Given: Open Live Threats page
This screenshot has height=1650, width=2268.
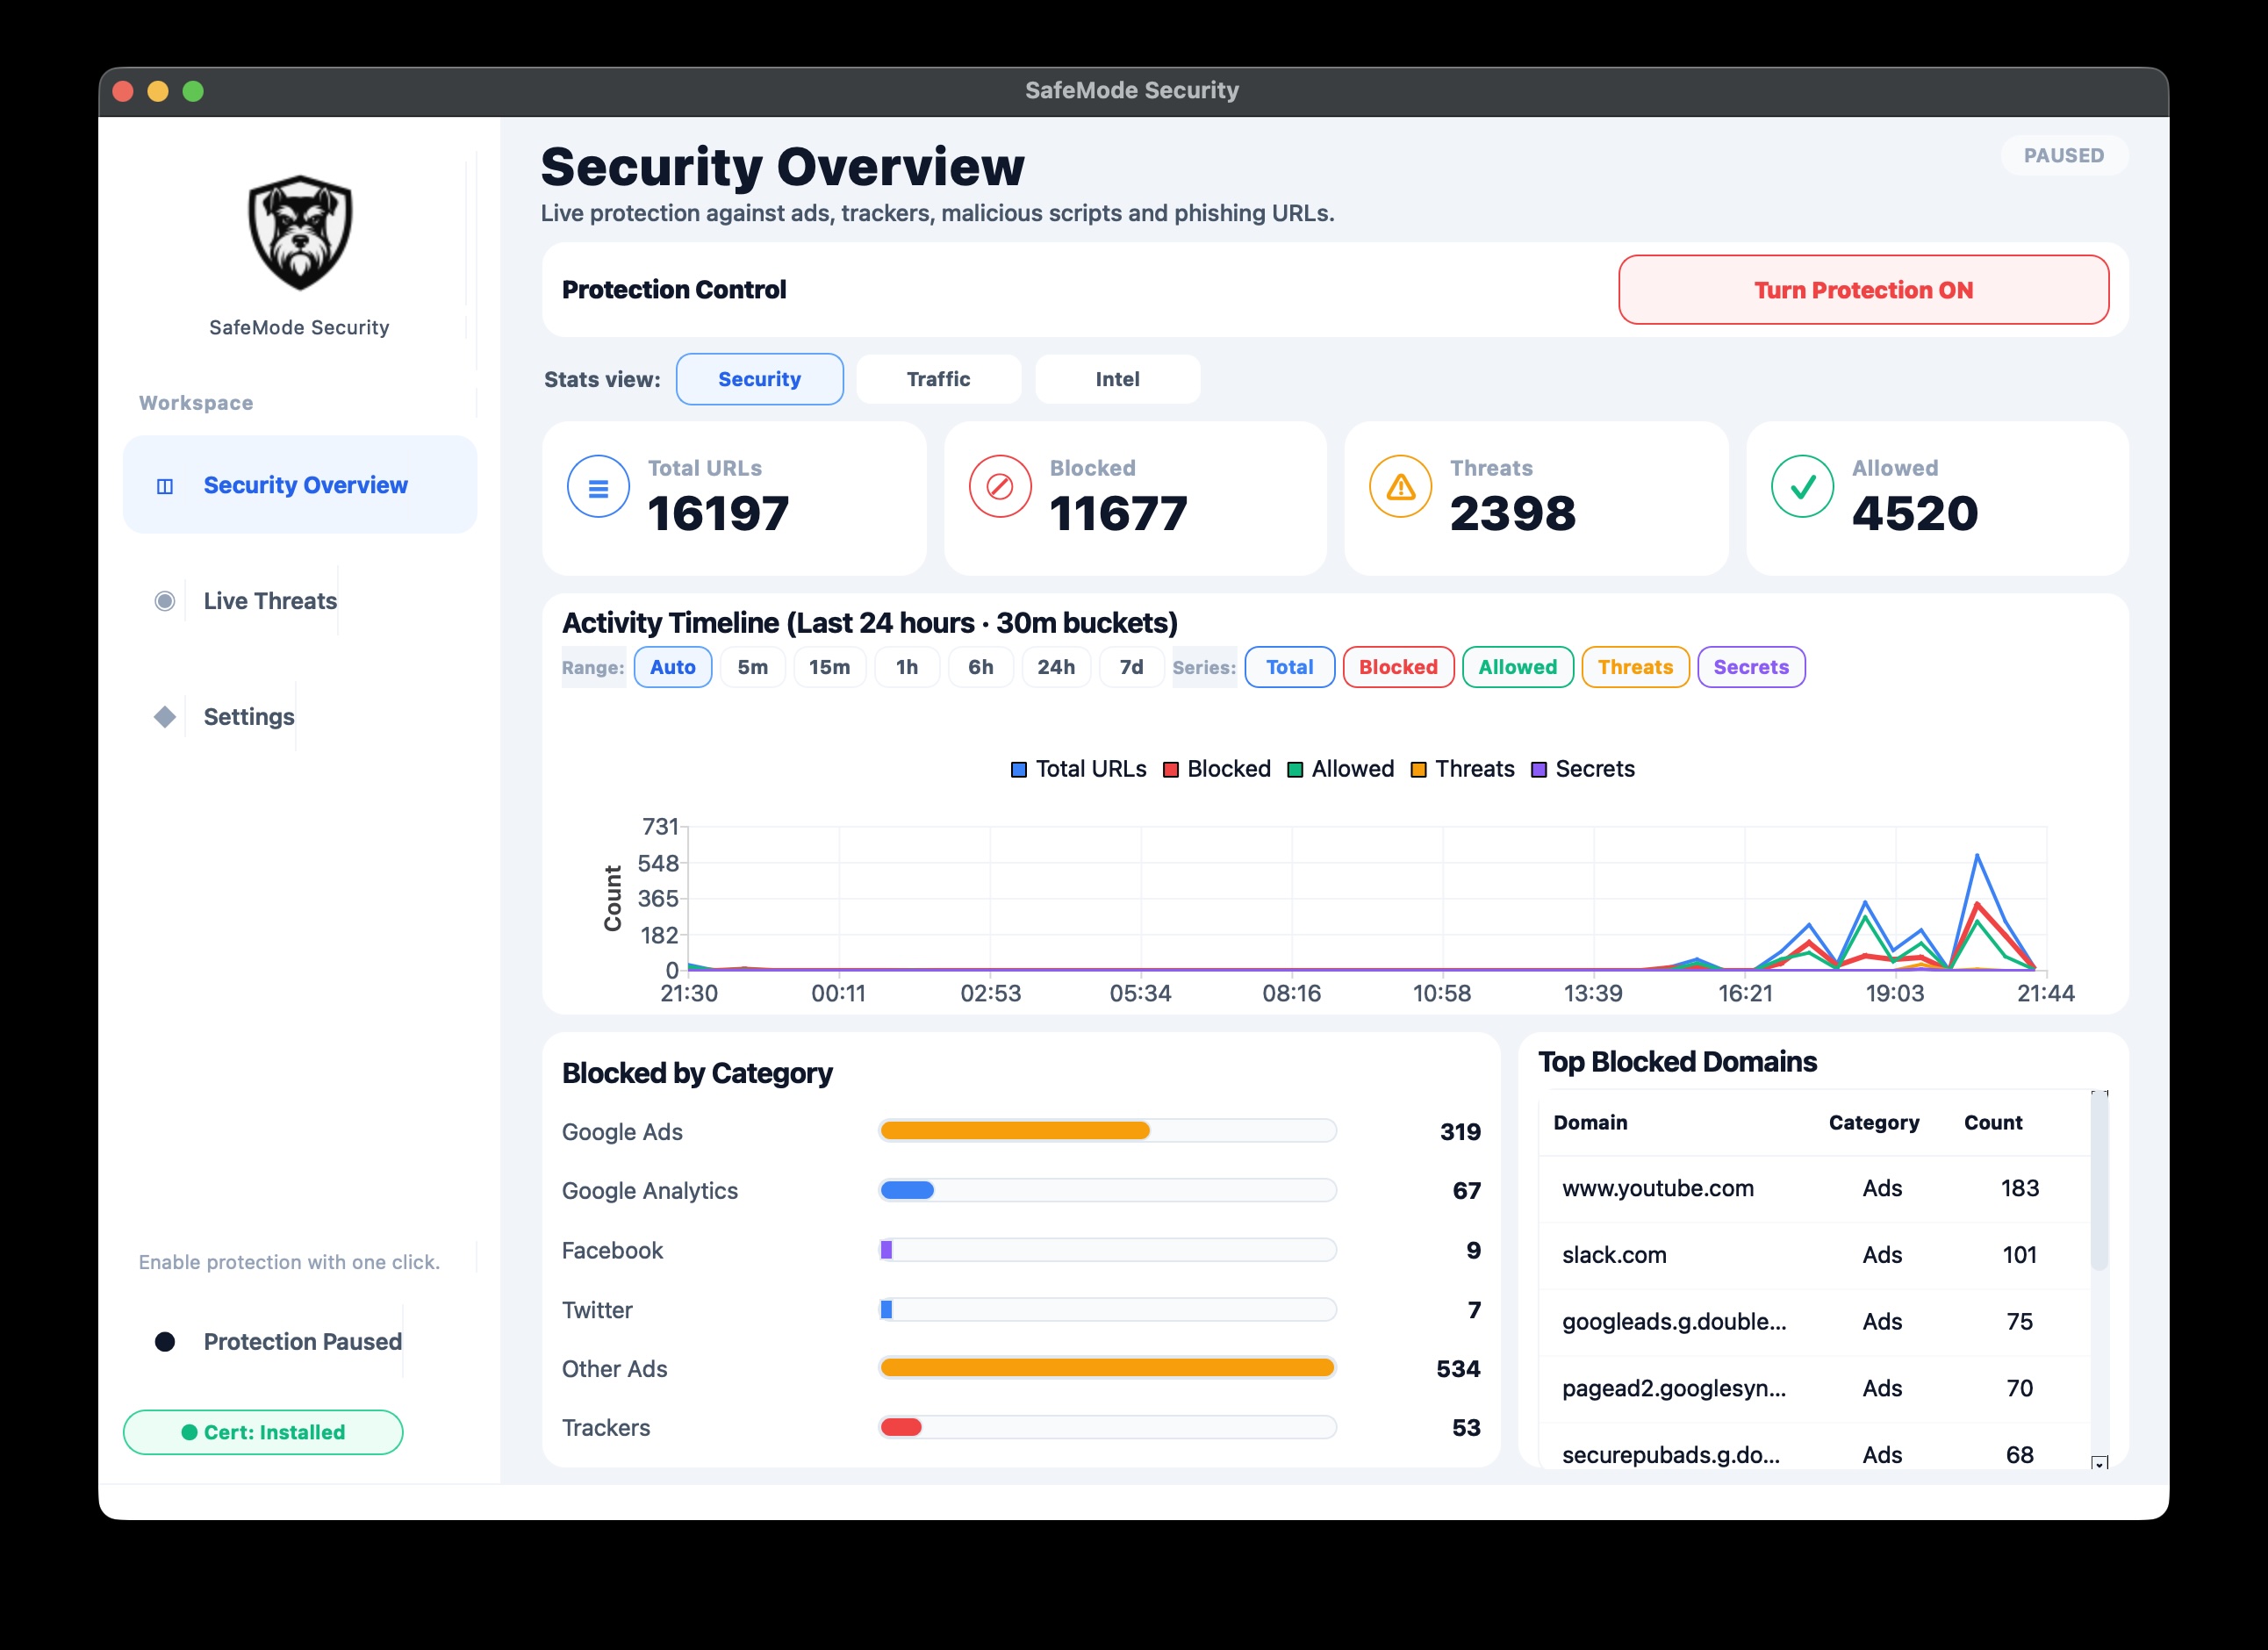Looking at the screenshot, I should click(270, 601).
